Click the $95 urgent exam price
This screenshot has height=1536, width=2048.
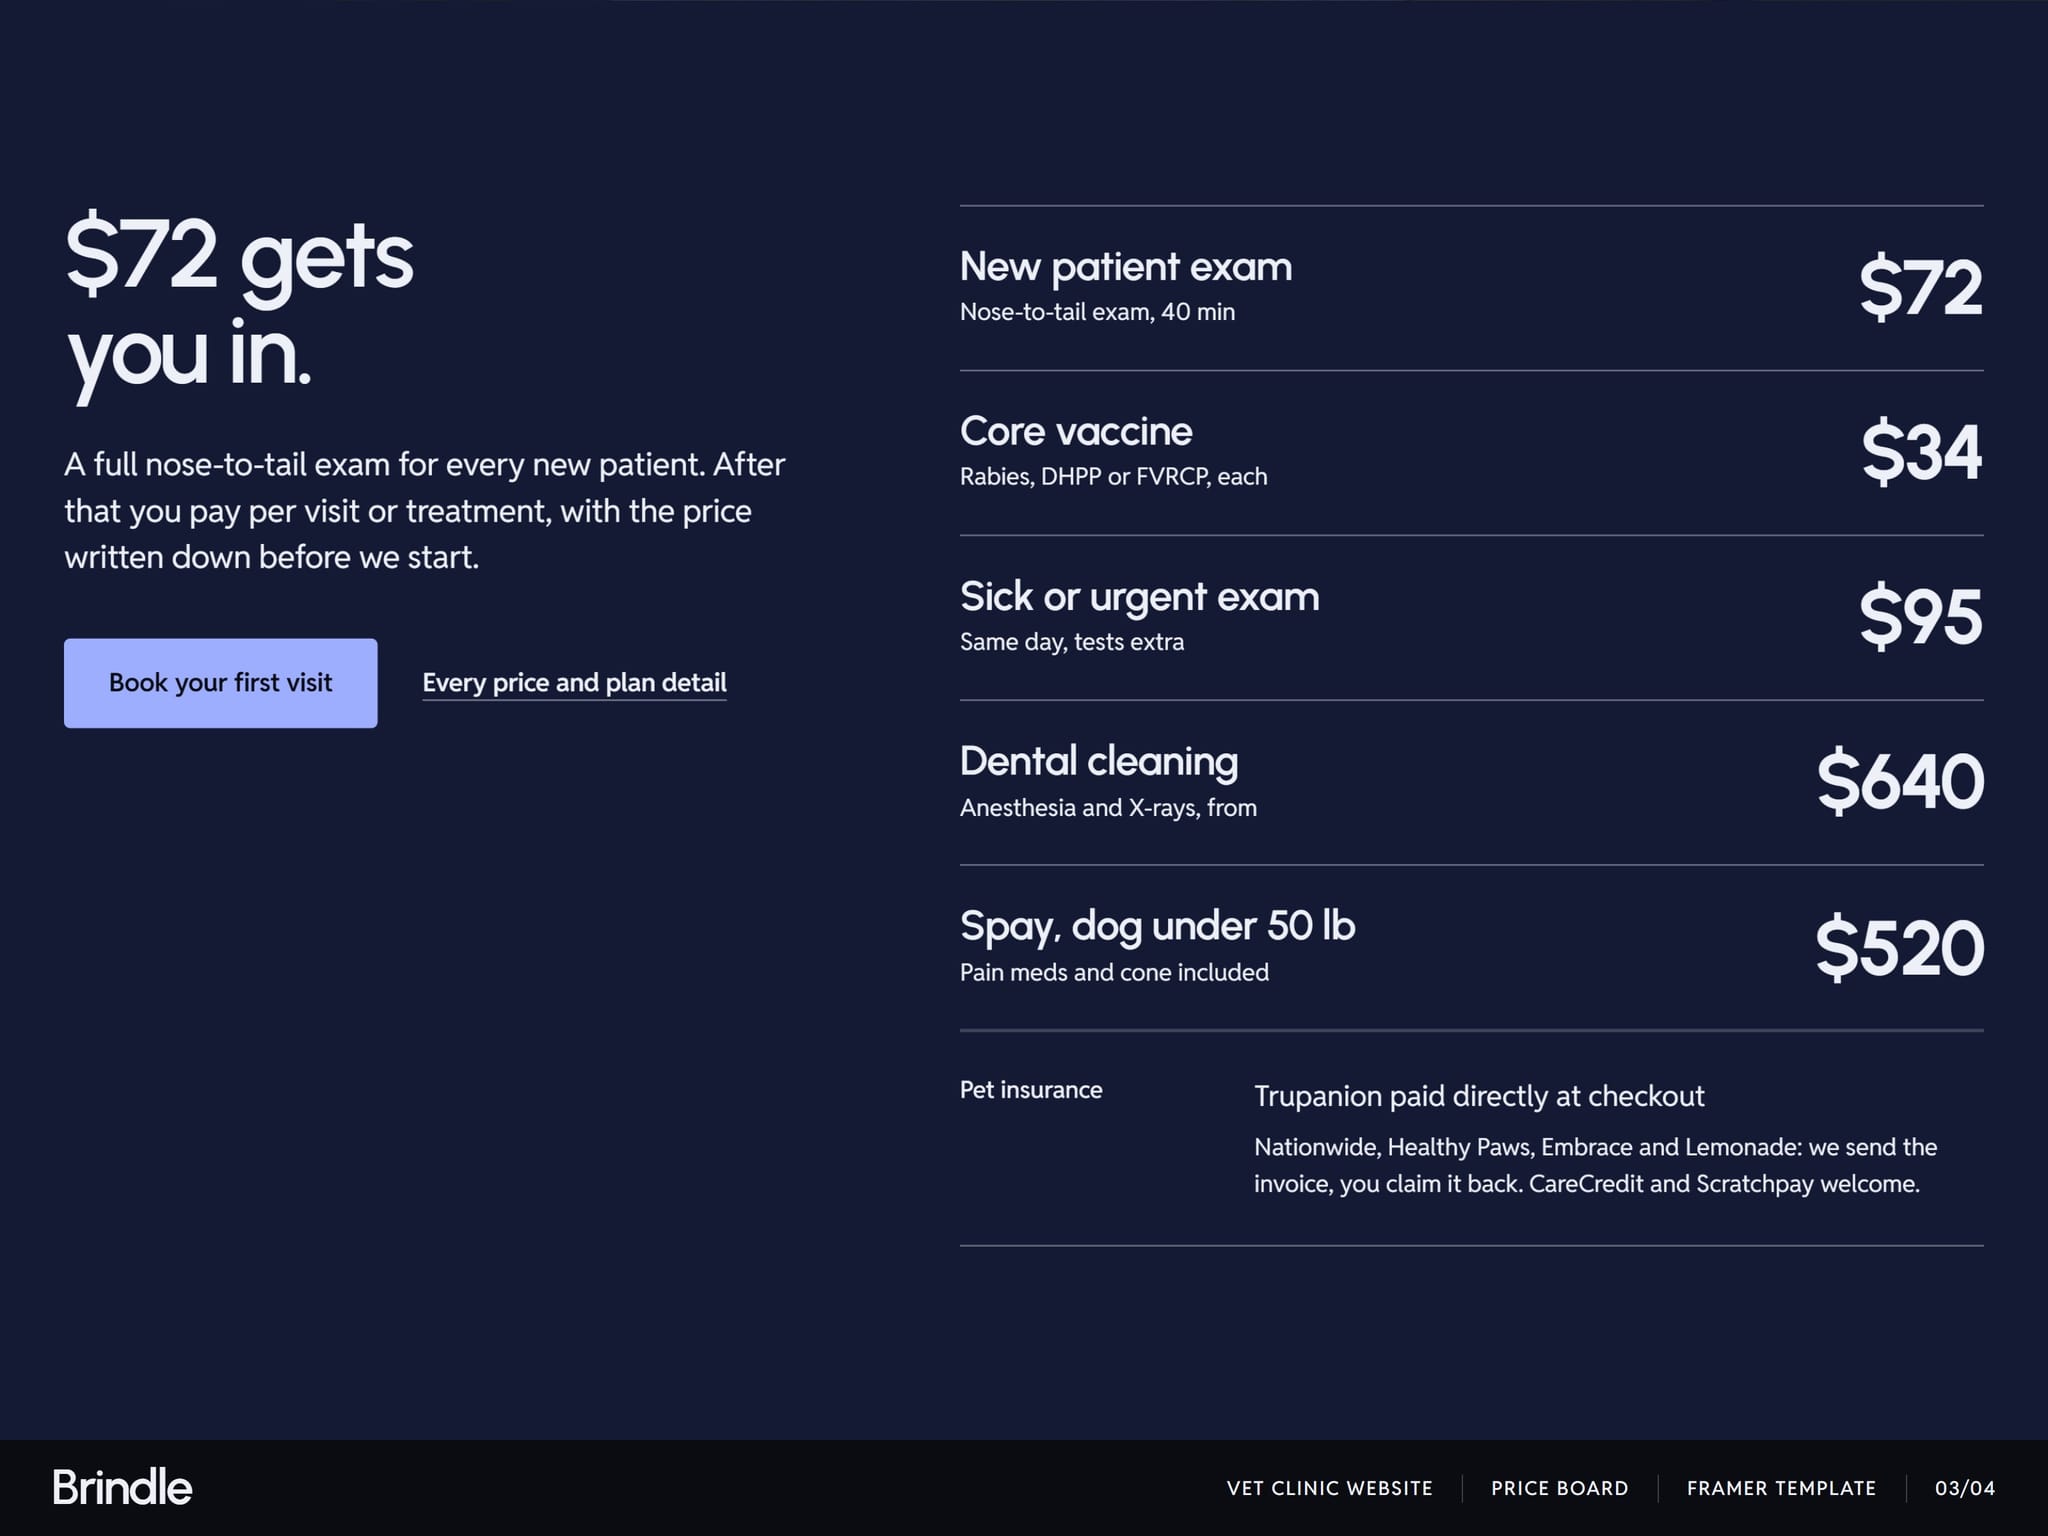coord(1921,618)
